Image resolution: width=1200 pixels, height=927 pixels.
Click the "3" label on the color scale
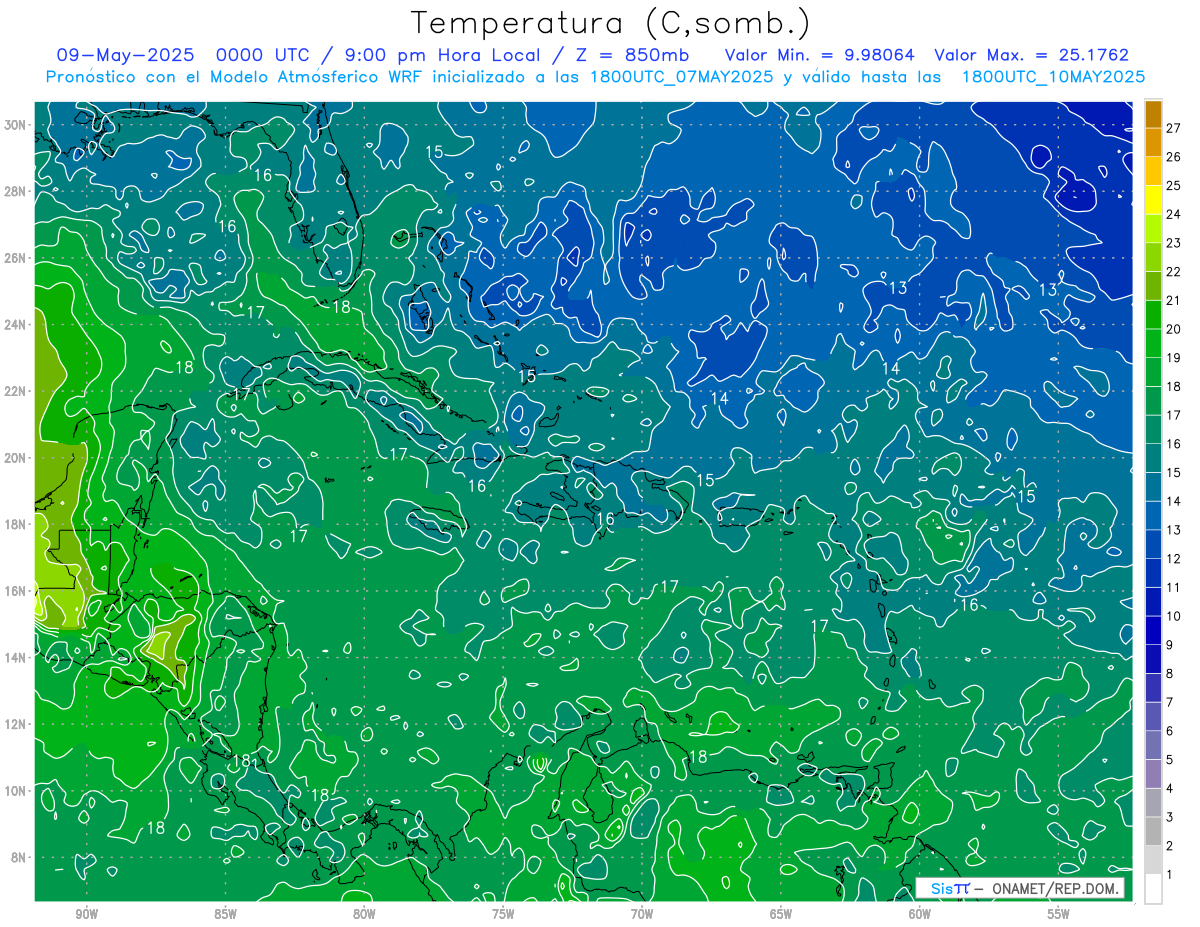point(1170,817)
